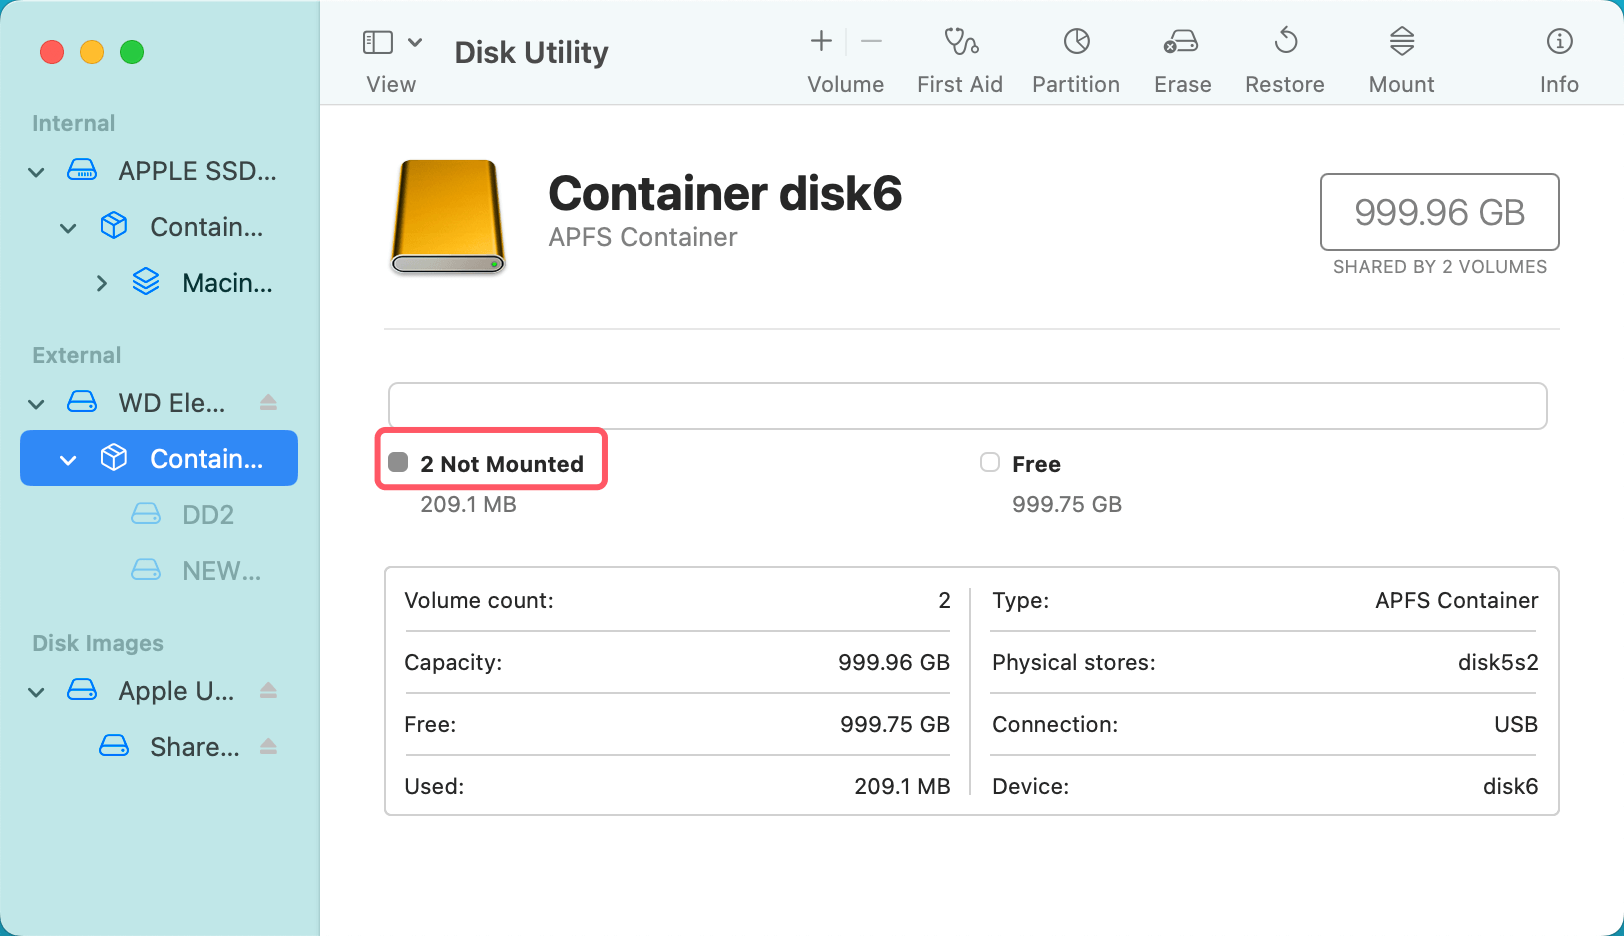The height and width of the screenshot is (936, 1624).
Task: Click the remove volume minus icon
Action: [870, 42]
